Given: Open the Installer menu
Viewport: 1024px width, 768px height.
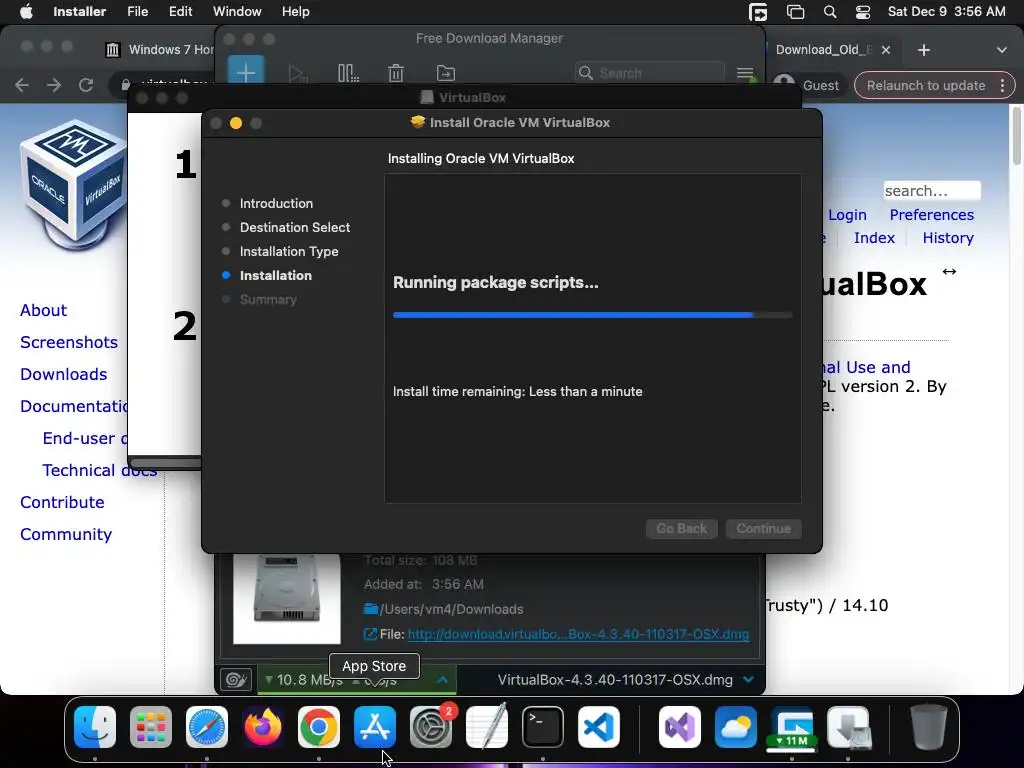Looking at the screenshot, I should click(79, 12).
